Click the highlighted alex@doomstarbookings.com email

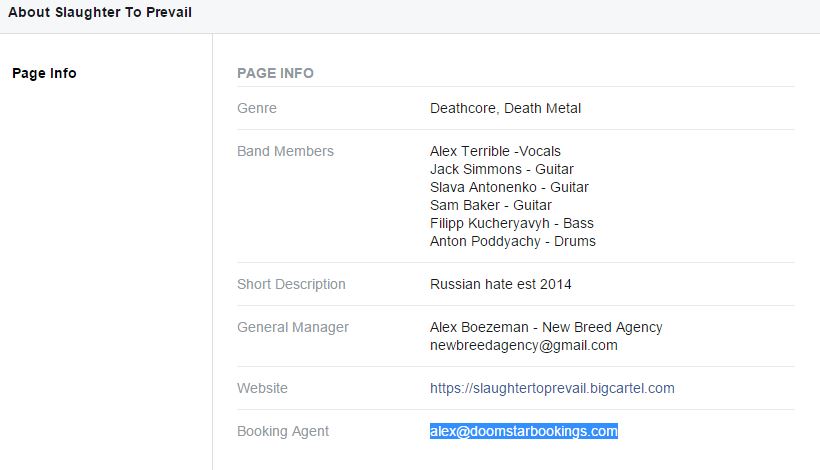click(524, 431)
